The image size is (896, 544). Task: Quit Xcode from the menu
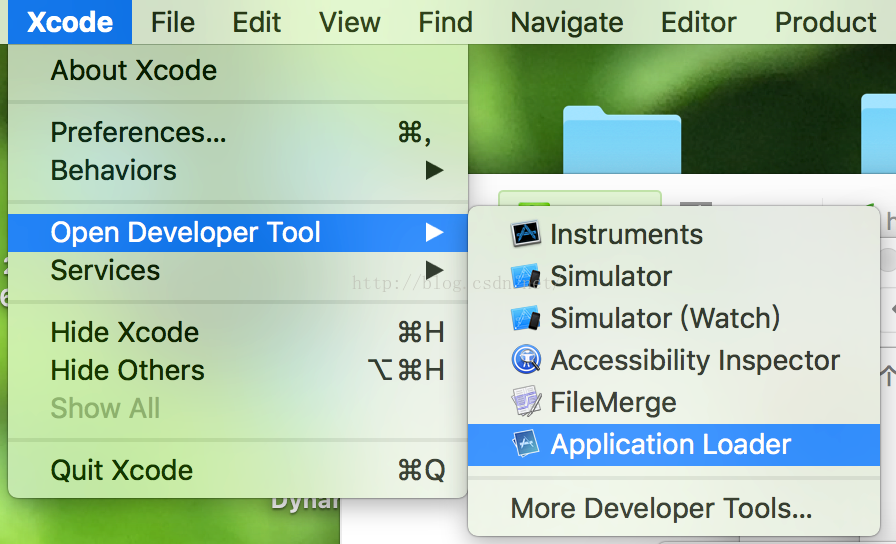122,471
